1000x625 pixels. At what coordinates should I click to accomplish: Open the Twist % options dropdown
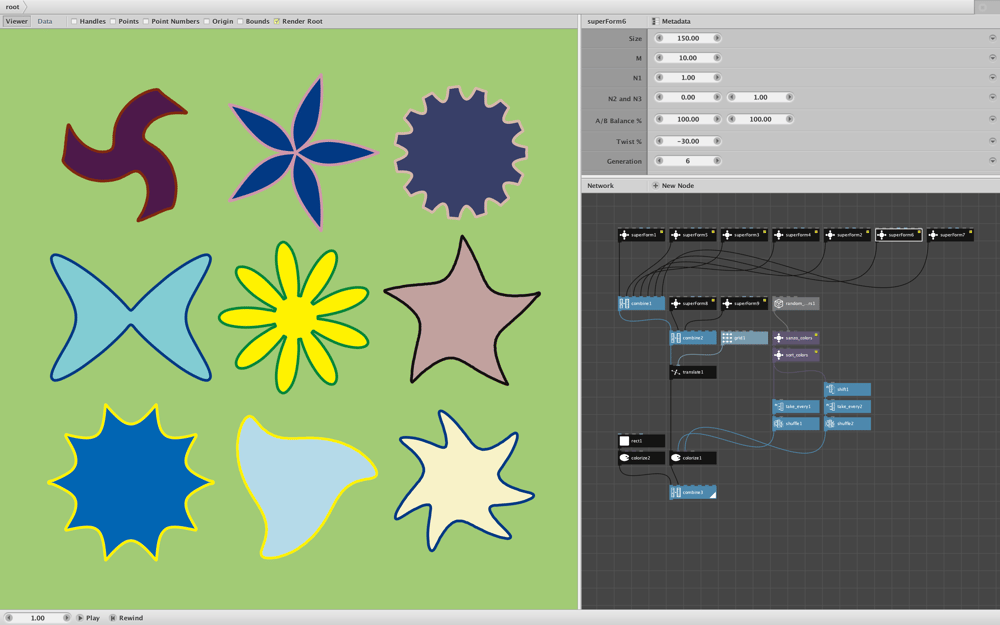992,141
